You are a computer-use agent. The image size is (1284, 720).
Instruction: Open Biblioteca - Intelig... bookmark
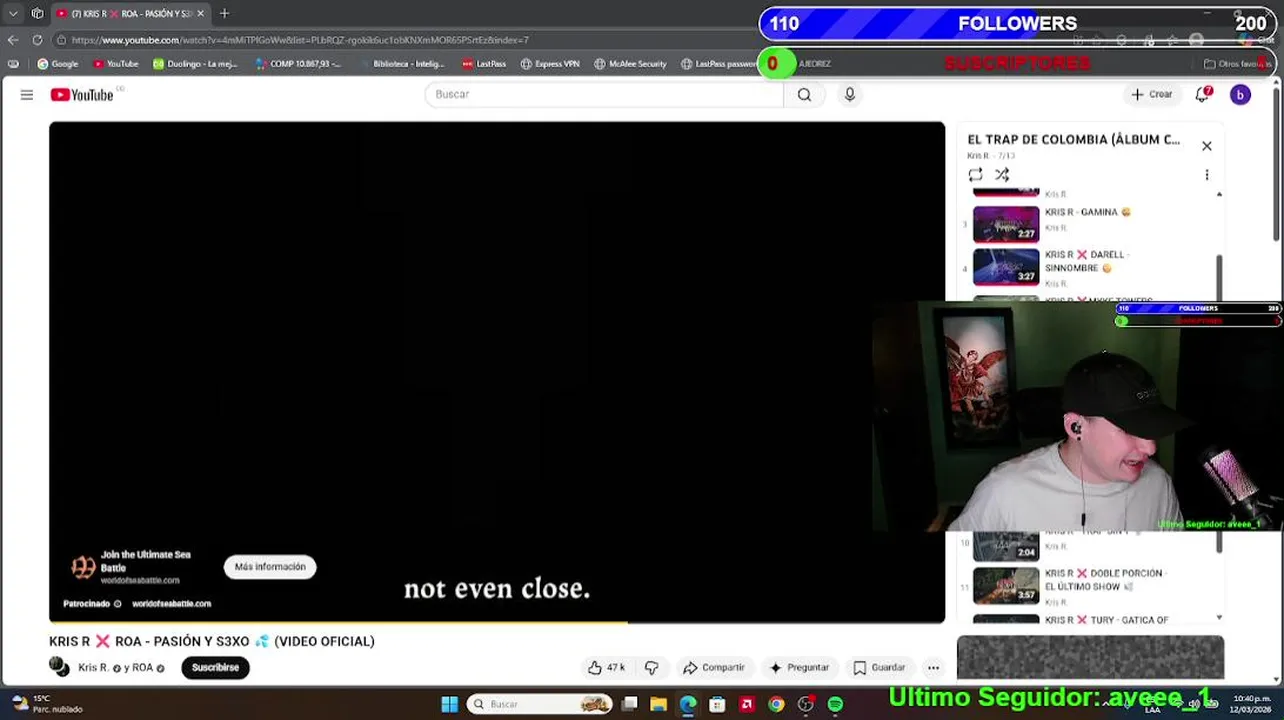pyautogui.click(x=400, y=64)
